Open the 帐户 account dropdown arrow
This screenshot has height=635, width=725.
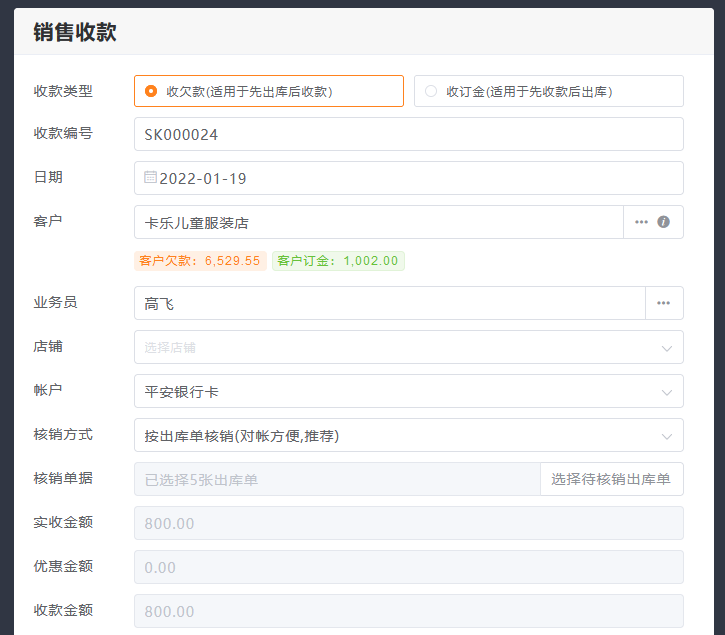666,392
